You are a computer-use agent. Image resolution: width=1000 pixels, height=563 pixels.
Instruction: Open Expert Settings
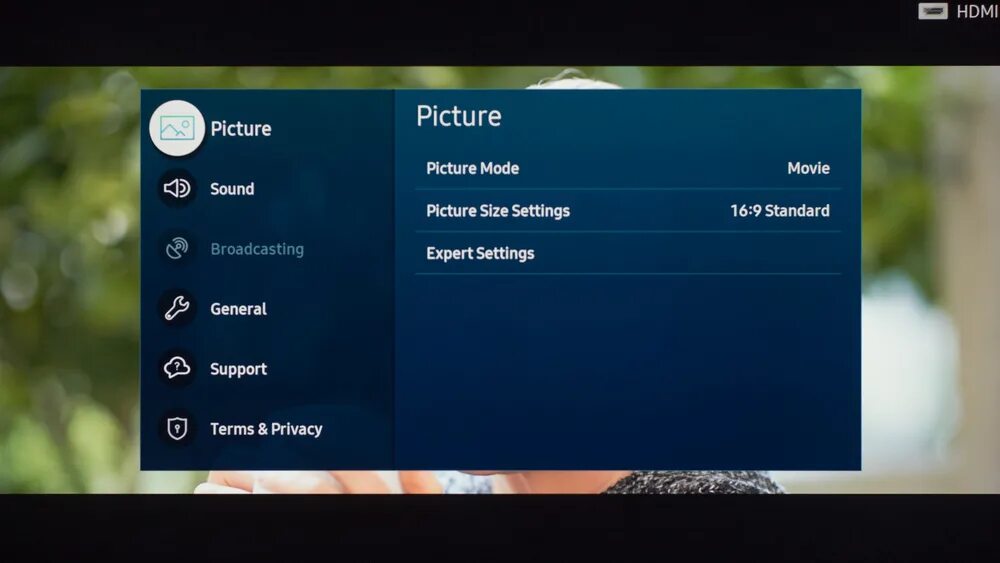pyautogui.click(x=628, y=253)
